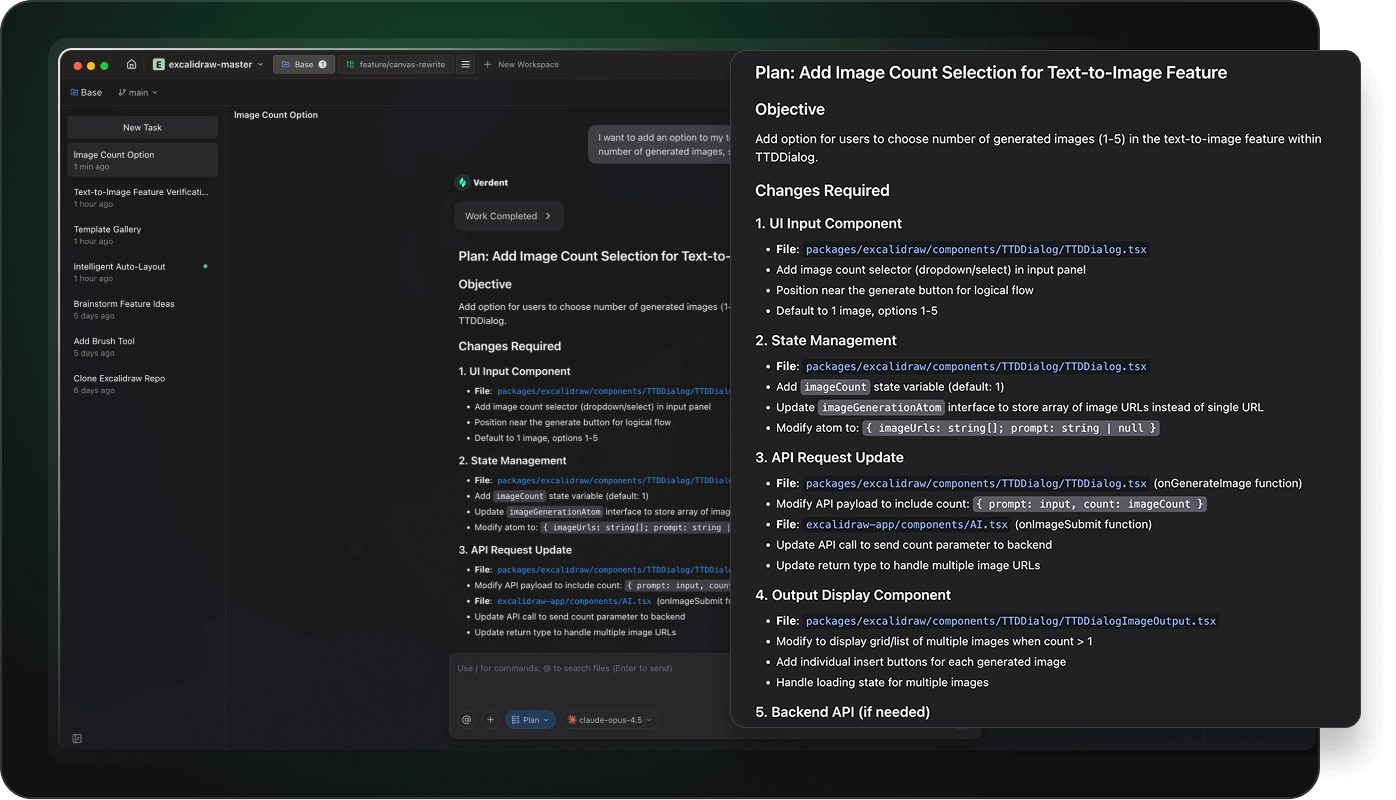
Task: Open the hamburger workspace list icon
Action: pos(465,64)
